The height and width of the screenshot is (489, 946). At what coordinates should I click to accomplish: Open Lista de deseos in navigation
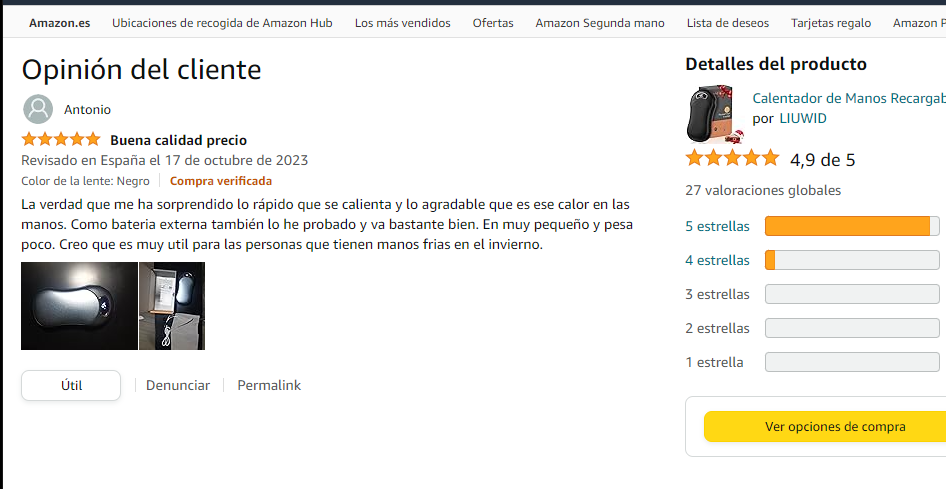point(728,23)
